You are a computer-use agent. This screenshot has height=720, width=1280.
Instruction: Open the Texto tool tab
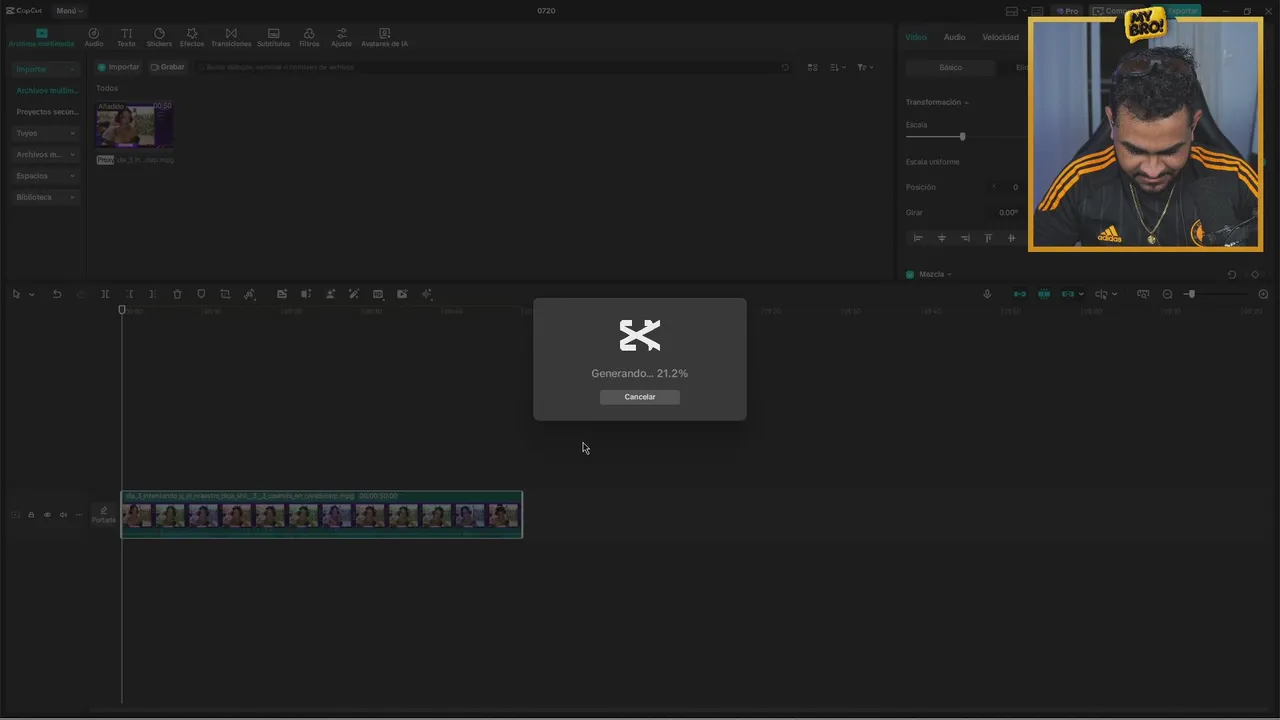pos(126,38)
